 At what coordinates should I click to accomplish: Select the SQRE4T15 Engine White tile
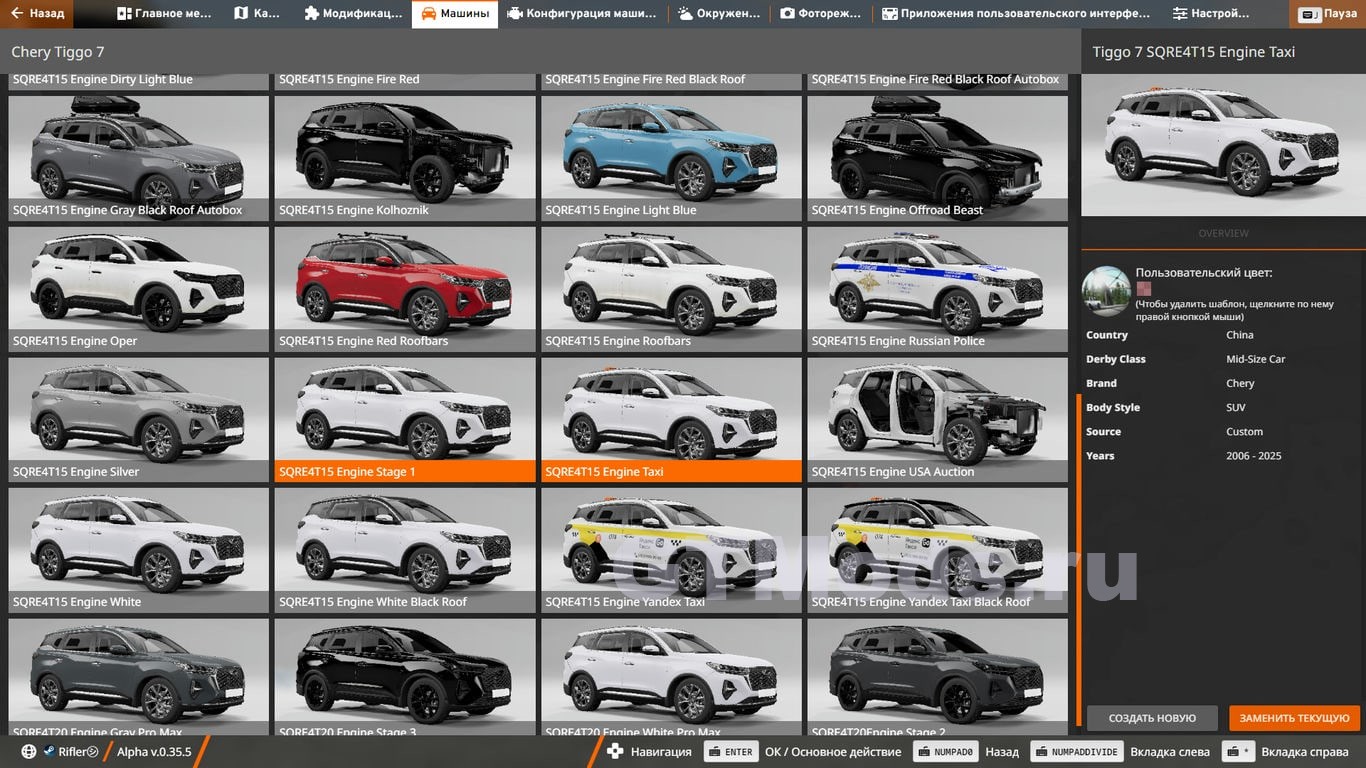(139, 550)
